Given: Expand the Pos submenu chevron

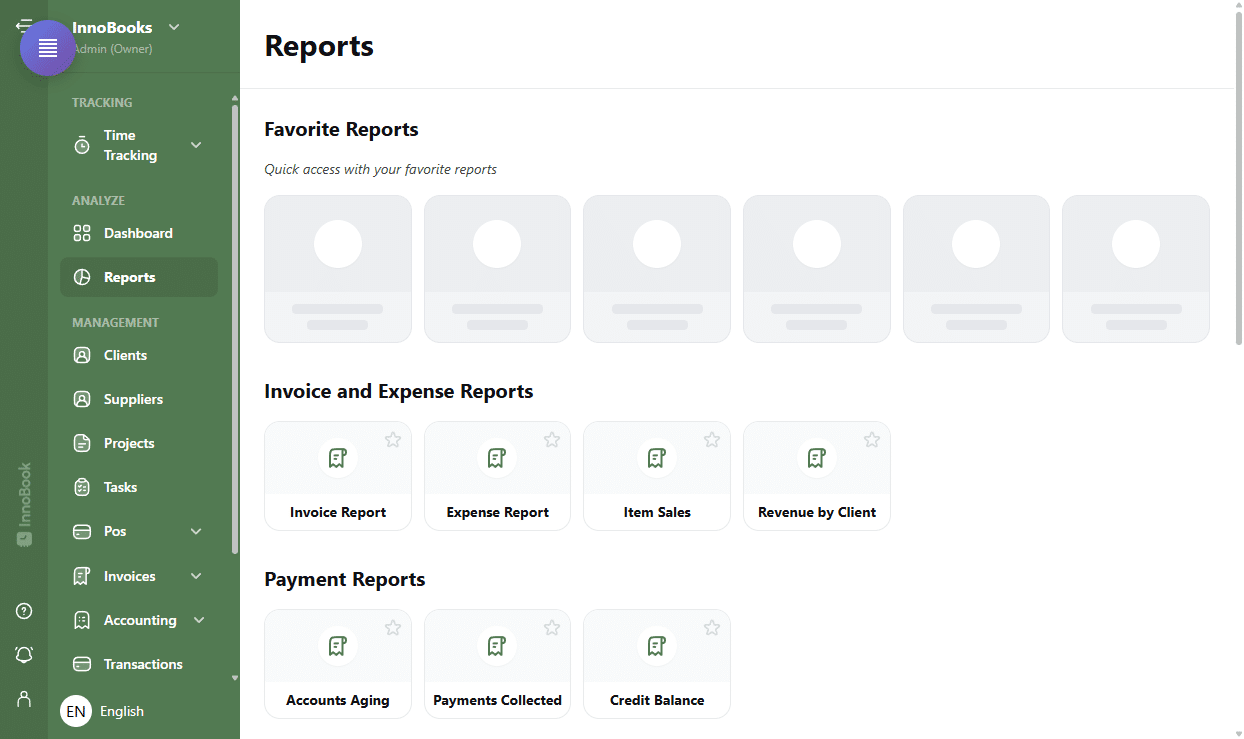Looking at the screenshot, I should (196, 531).
